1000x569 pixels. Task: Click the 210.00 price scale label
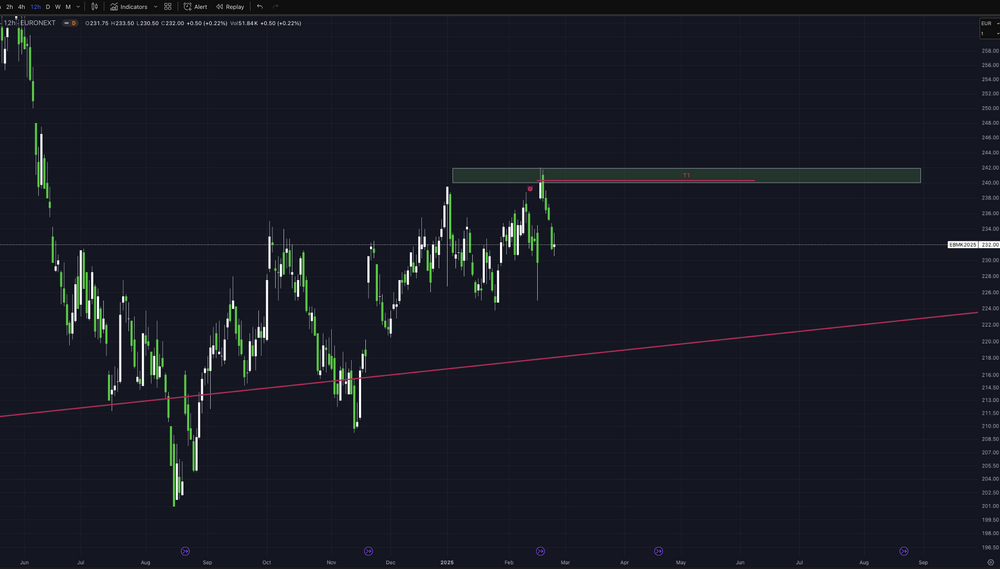point(990,426)
